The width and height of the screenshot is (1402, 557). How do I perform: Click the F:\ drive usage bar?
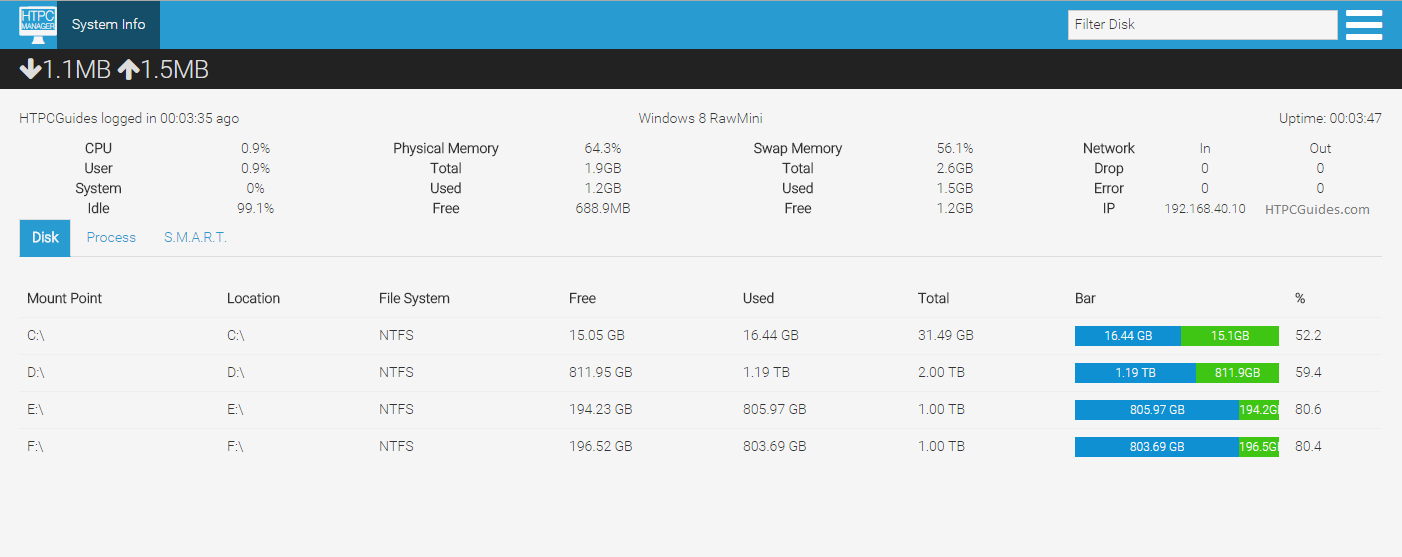(1176, 447)
